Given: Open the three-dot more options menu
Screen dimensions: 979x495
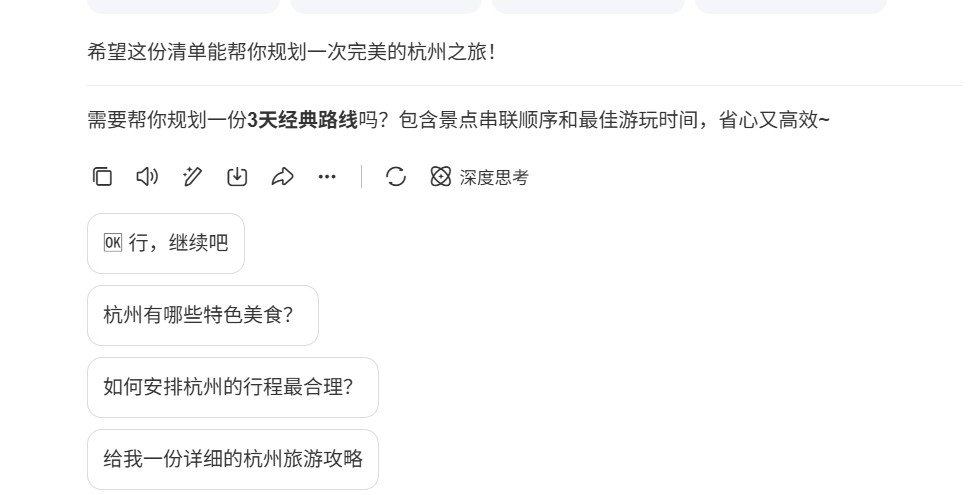Looking at the screenshot, I should click(327, 177).
